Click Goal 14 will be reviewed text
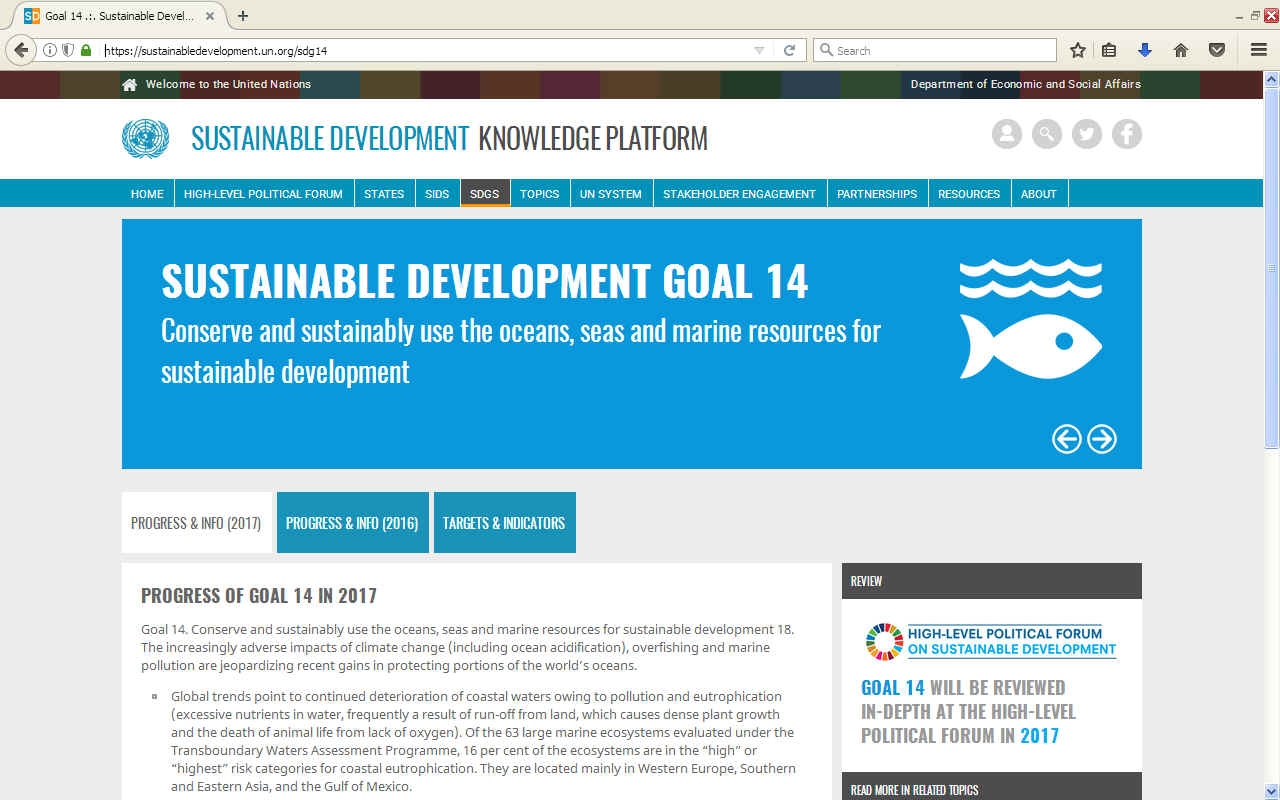This screenshot has height=800, width=1280. (968, 712)
